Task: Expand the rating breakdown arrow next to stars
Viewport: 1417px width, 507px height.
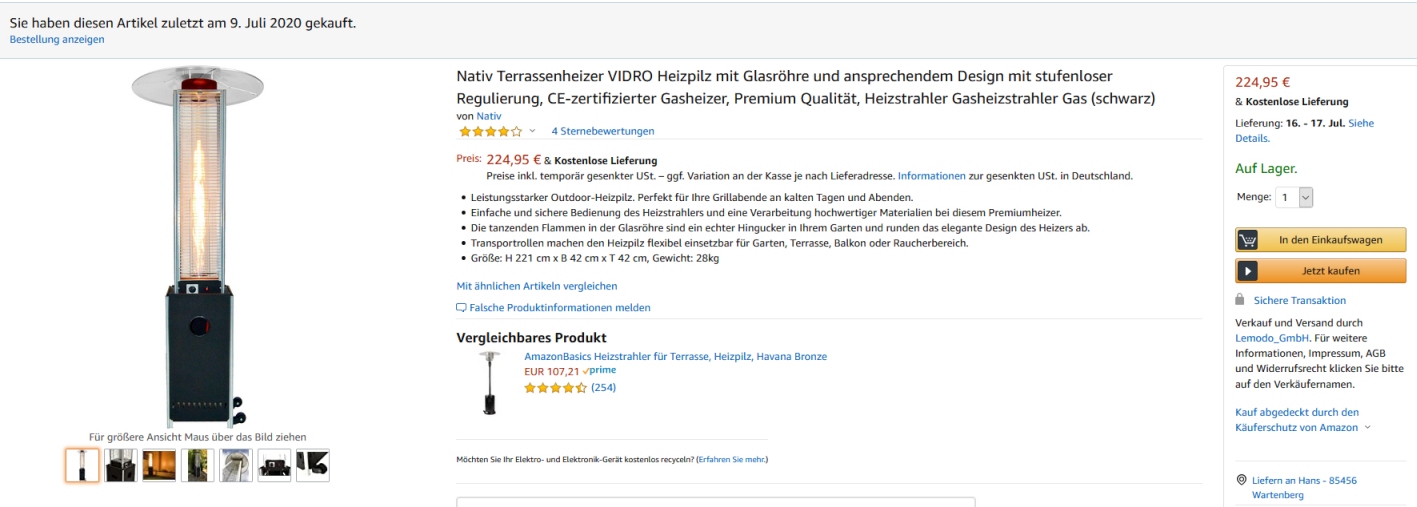Action: [532, 131]
